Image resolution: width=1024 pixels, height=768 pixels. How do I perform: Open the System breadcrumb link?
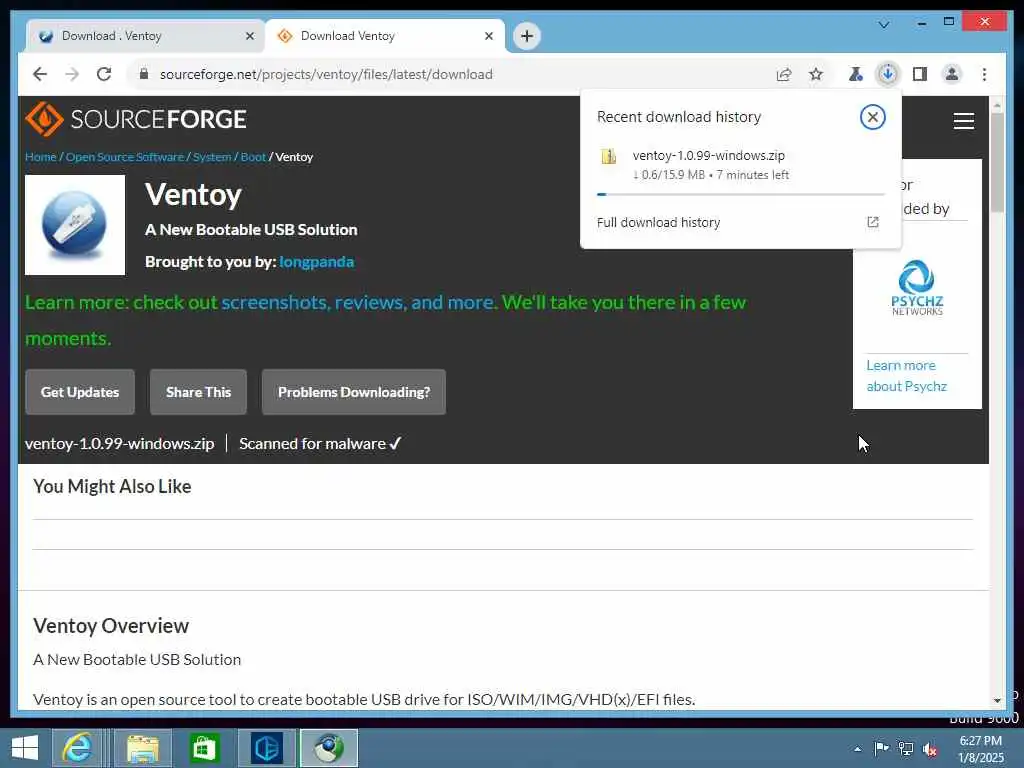click(212, 157)
